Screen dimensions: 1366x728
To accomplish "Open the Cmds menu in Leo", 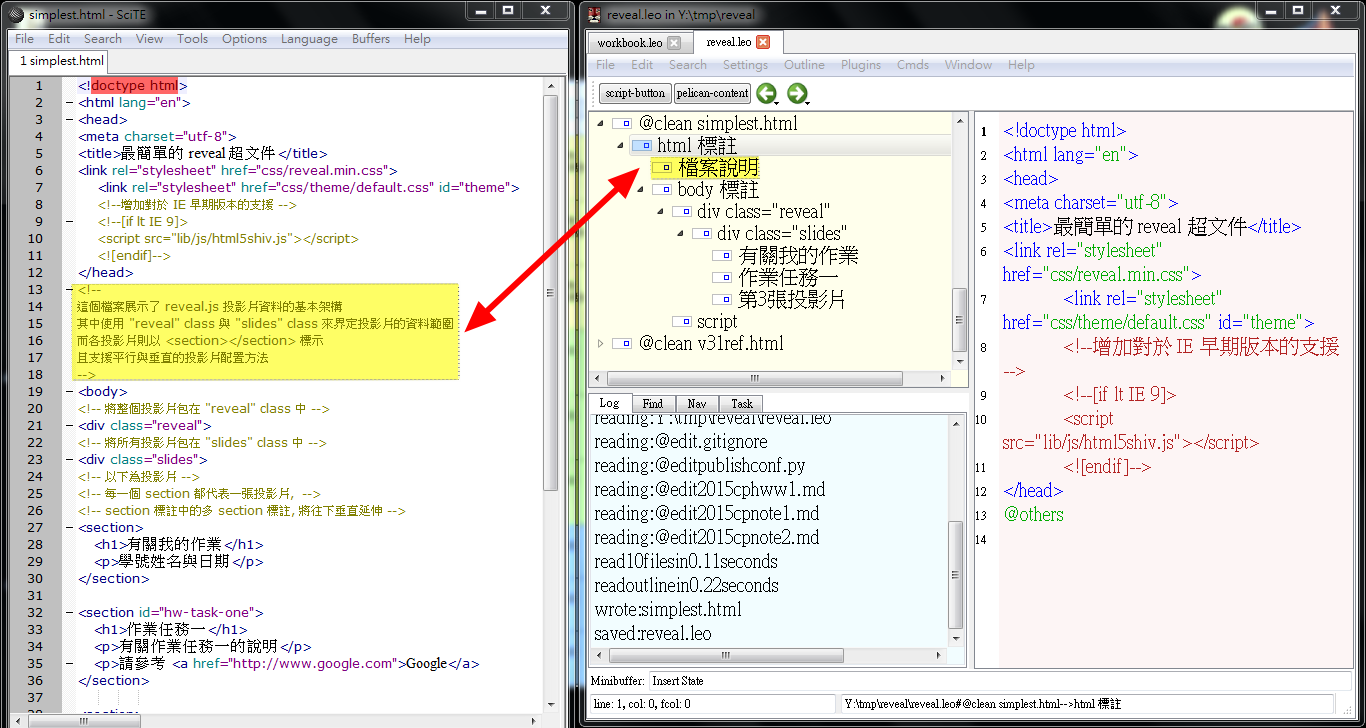I will tap(912, 65).
